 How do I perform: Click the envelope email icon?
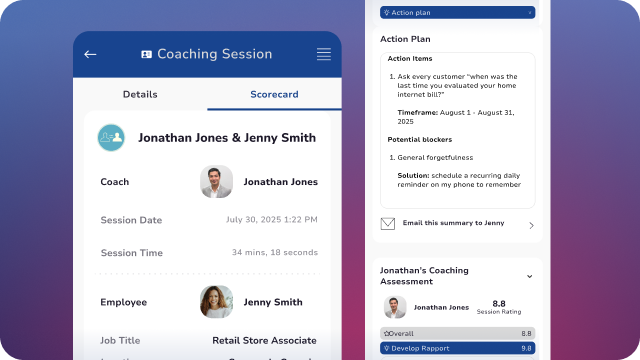[388, 224]
